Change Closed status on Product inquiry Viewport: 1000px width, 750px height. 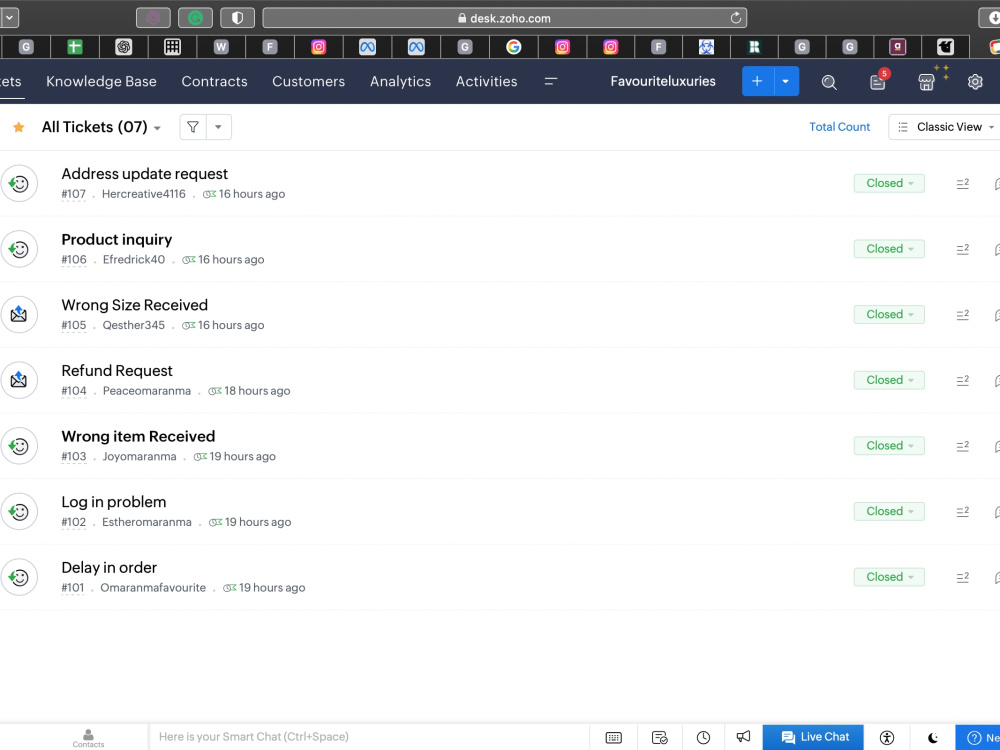889,249
